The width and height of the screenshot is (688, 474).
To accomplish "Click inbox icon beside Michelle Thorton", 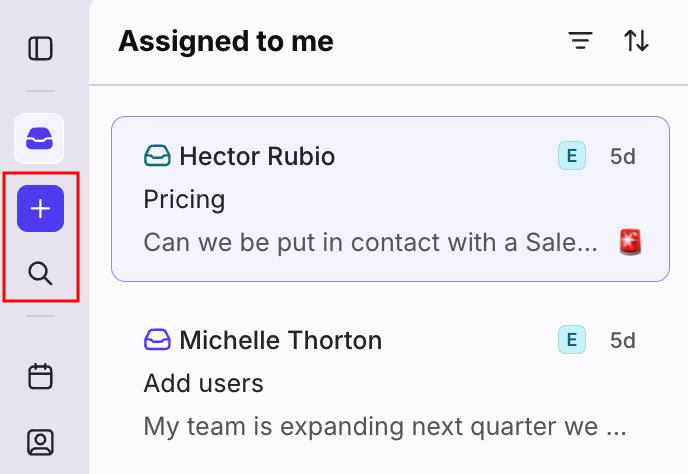I will pos(158,340).
